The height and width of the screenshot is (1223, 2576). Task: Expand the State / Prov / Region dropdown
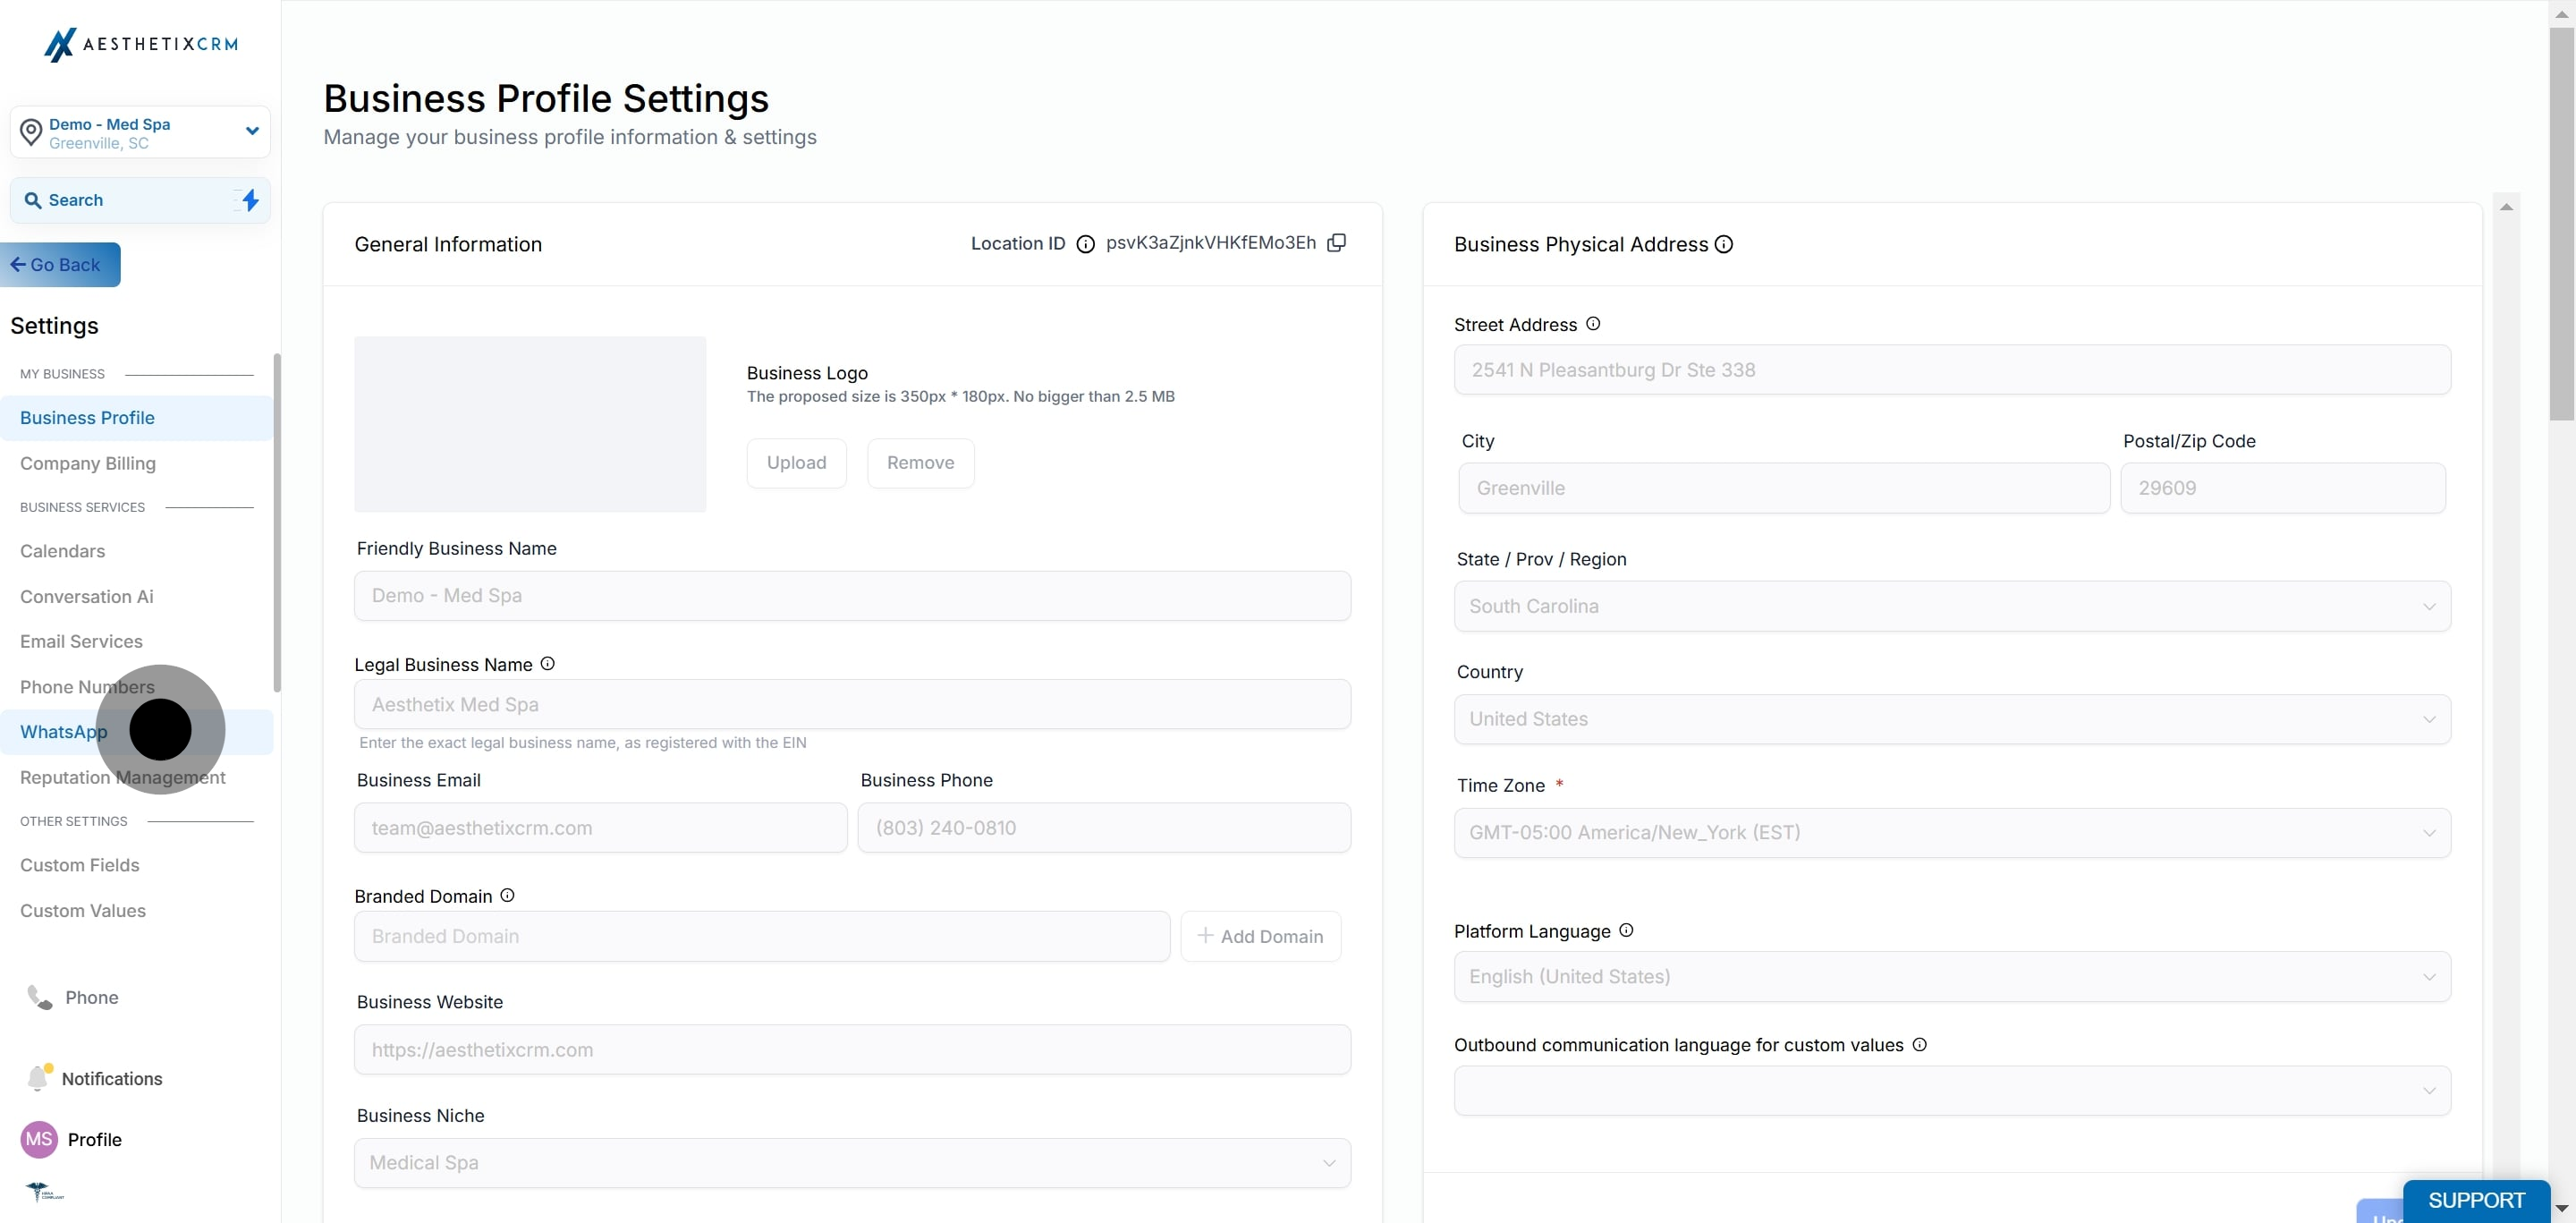click(x=1952, y=606)
